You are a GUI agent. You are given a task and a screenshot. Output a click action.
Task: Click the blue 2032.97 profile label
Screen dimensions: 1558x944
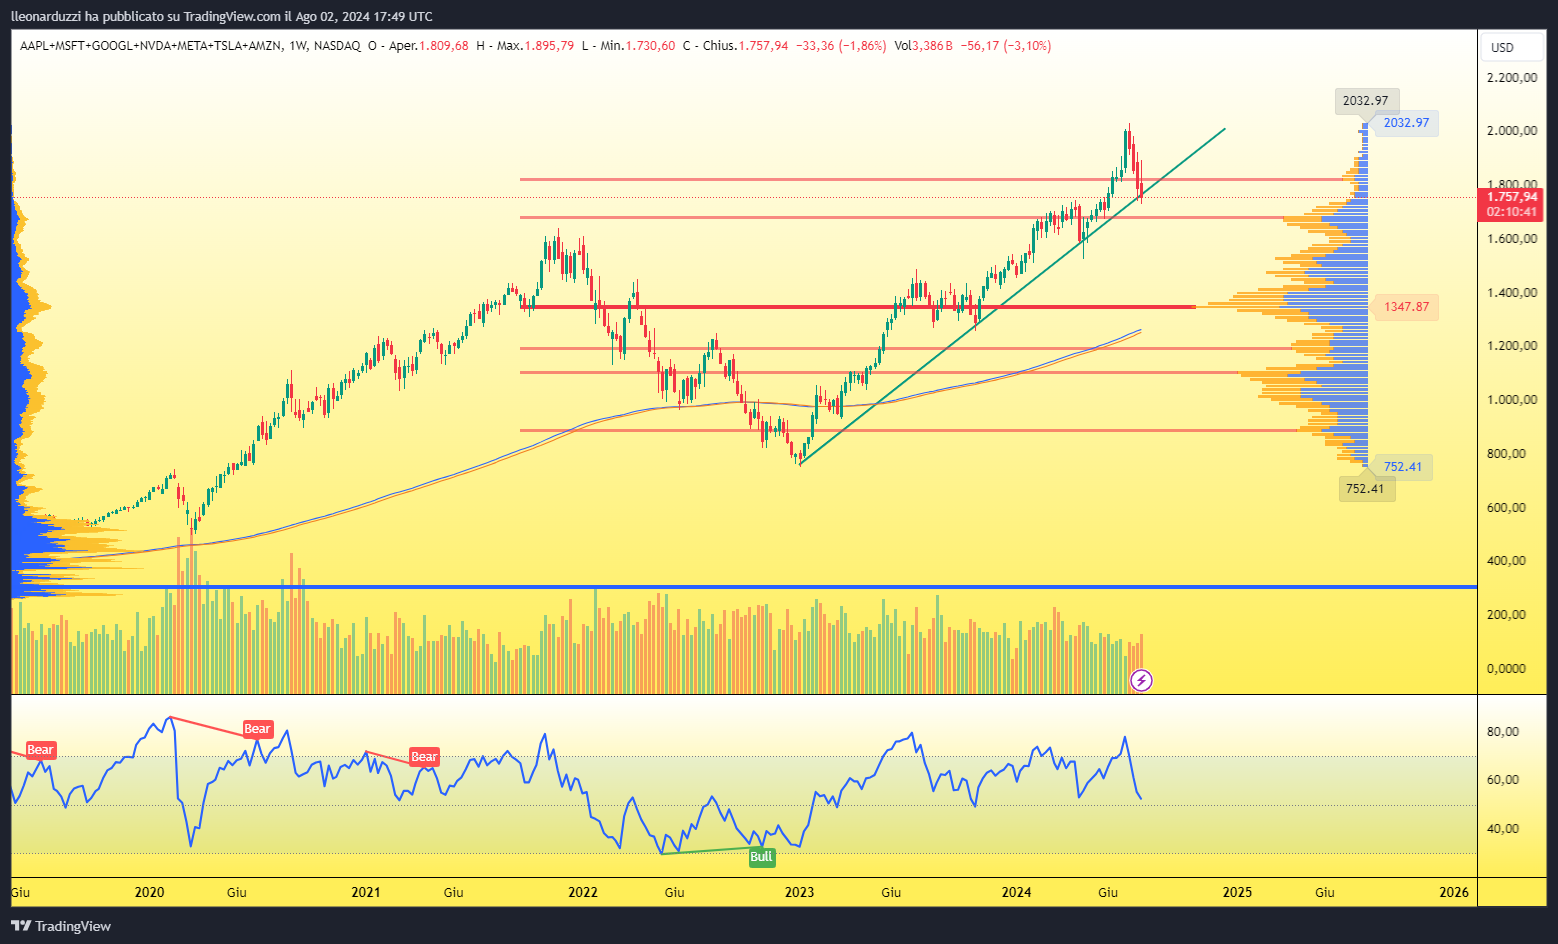(1405, 123)
